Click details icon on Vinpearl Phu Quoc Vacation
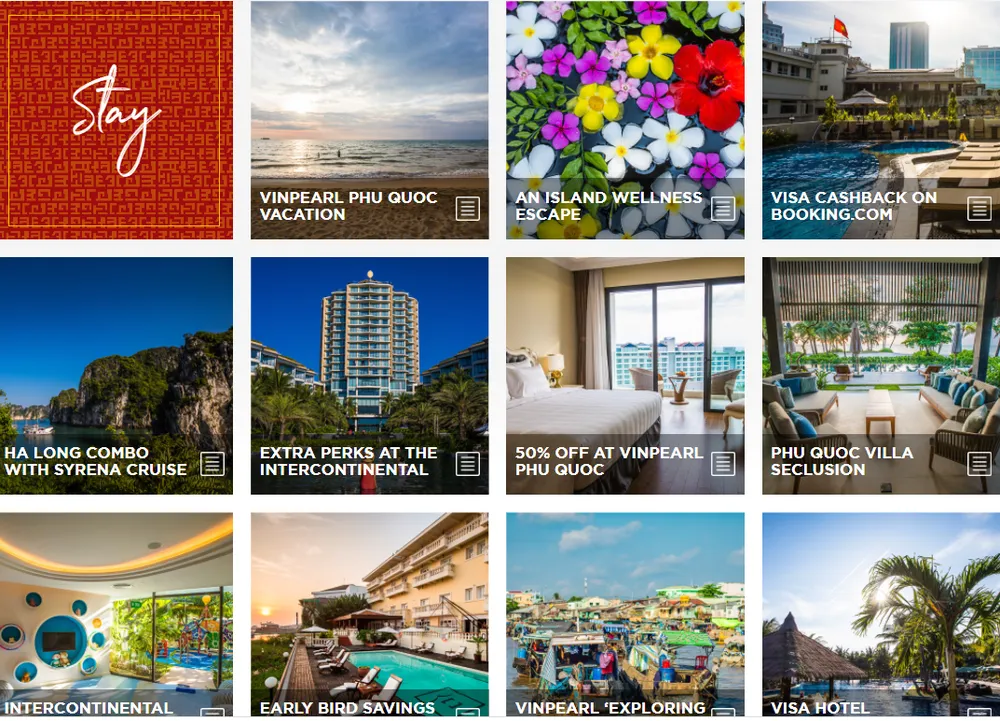 [x=467, y=208]
